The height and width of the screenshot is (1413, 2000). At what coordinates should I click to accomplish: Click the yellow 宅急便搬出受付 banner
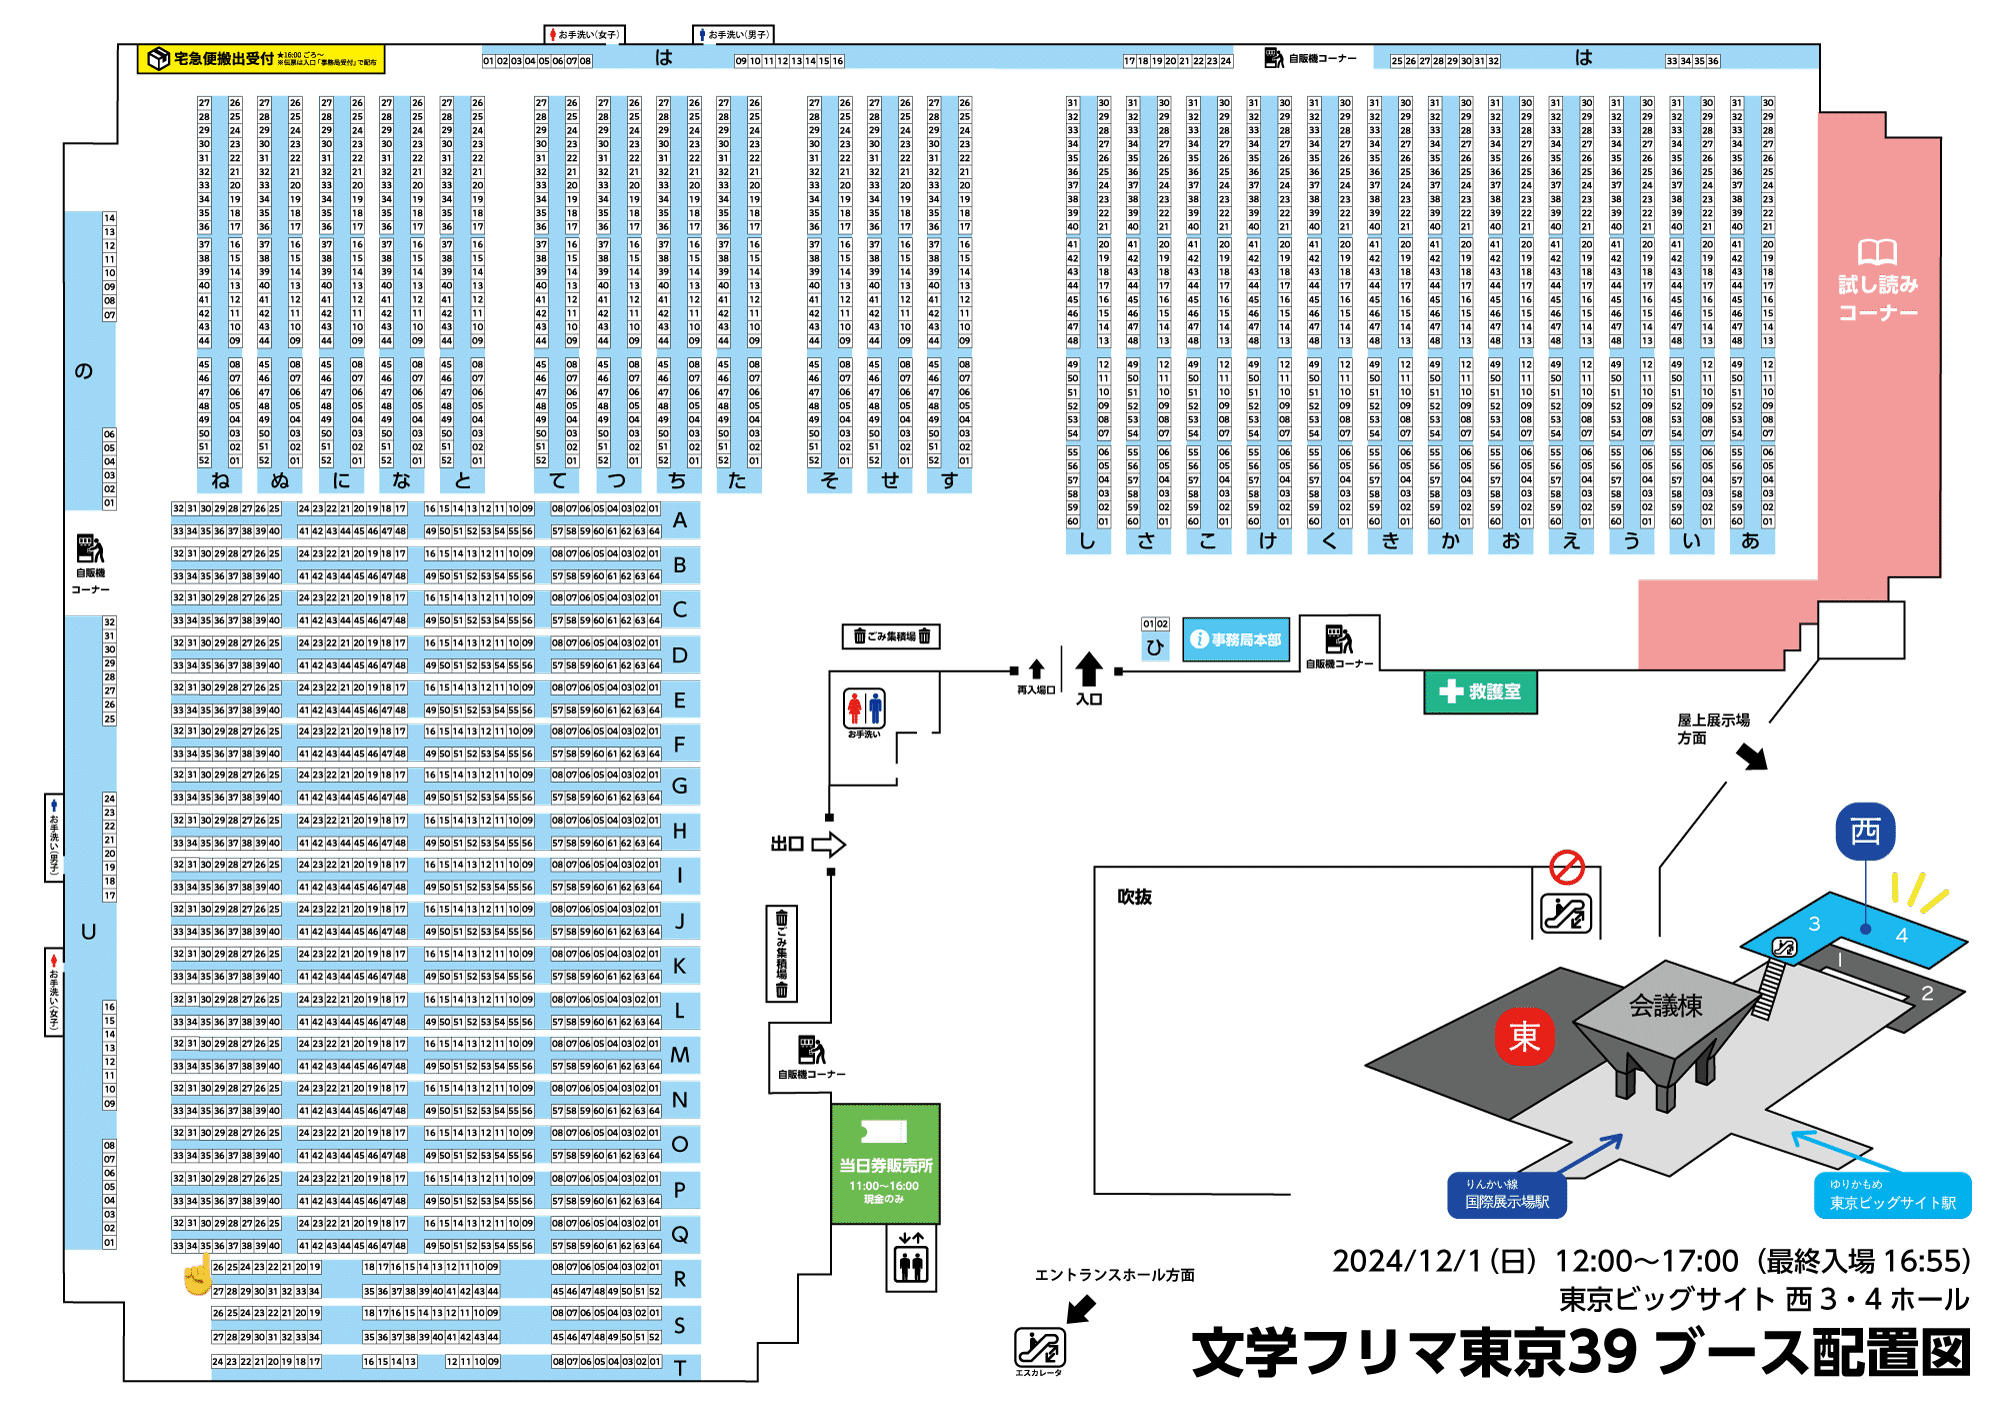[x=261, y=59]
